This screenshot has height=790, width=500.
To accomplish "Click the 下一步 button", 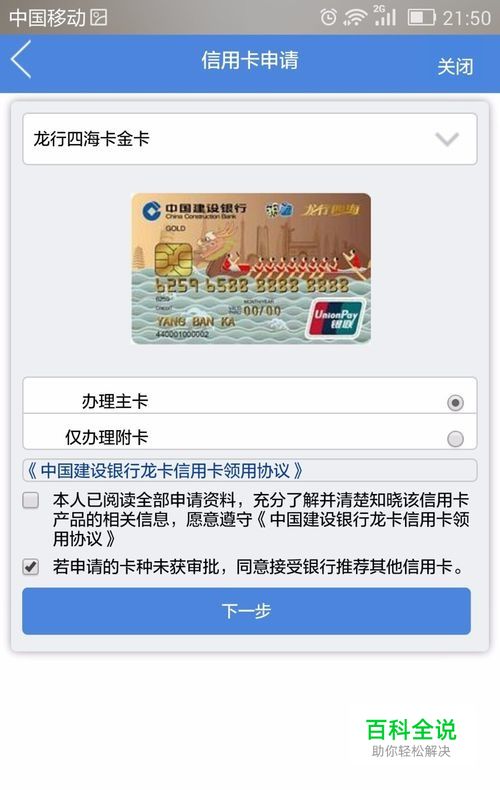I will (x=246, y=611).
